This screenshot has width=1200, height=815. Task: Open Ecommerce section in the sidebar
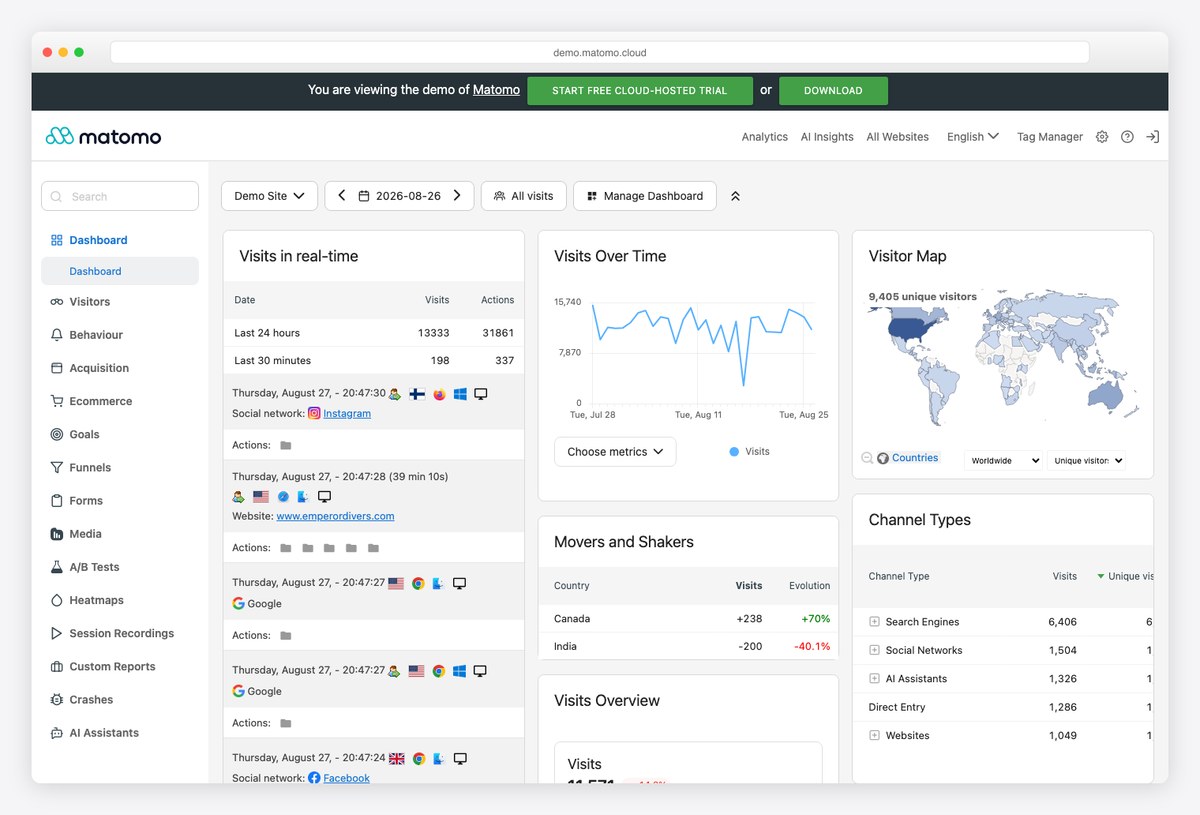120,401
